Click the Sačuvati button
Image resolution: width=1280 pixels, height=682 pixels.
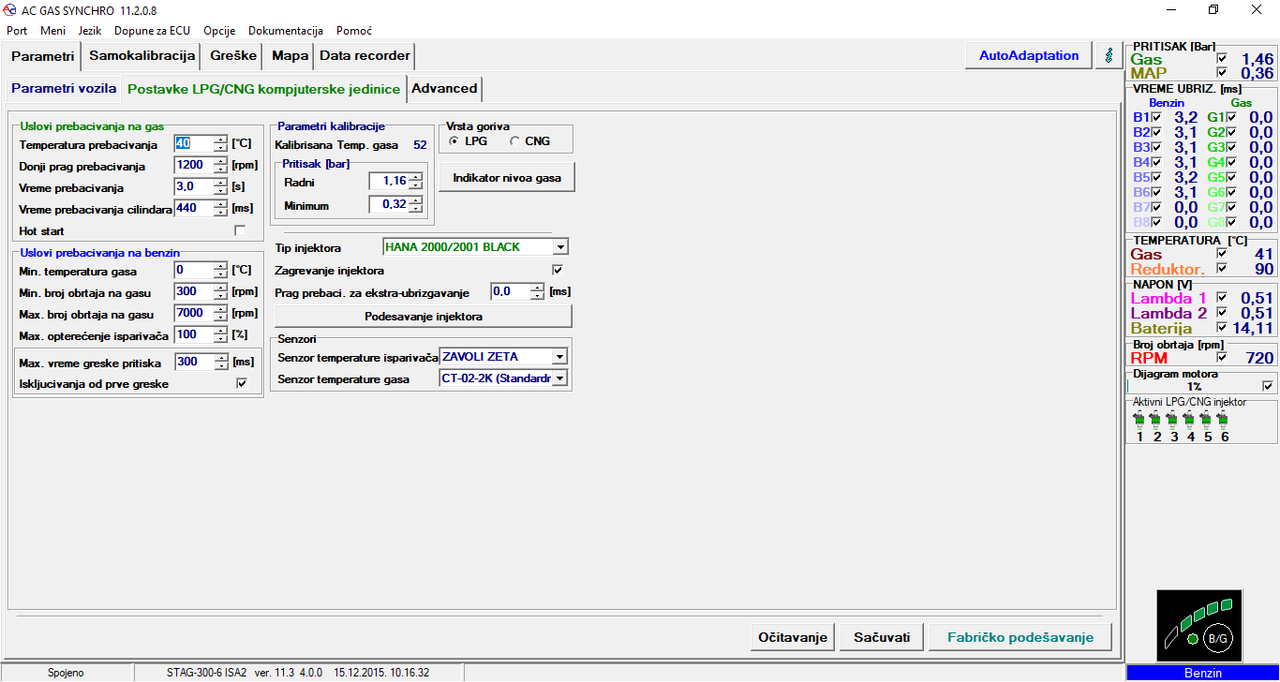pyautogui.click(x=882, y=637)
